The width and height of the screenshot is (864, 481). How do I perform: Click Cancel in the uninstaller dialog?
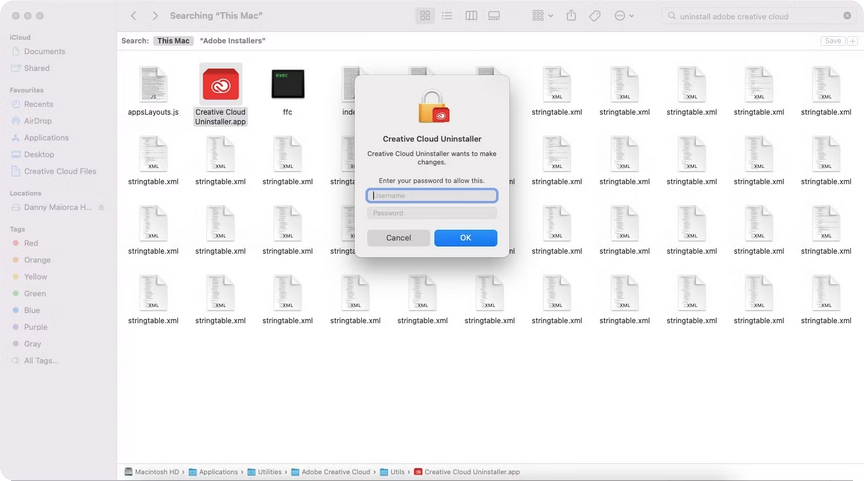tap(398, 238)
